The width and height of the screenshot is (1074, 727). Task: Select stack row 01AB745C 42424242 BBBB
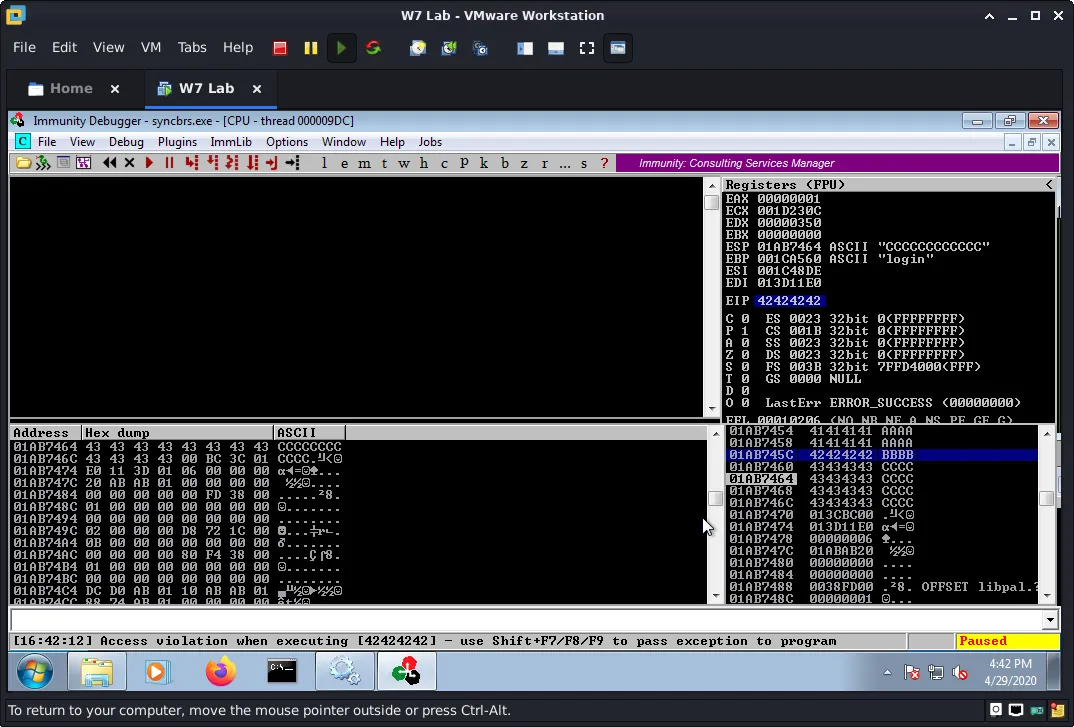pos(882,455)
